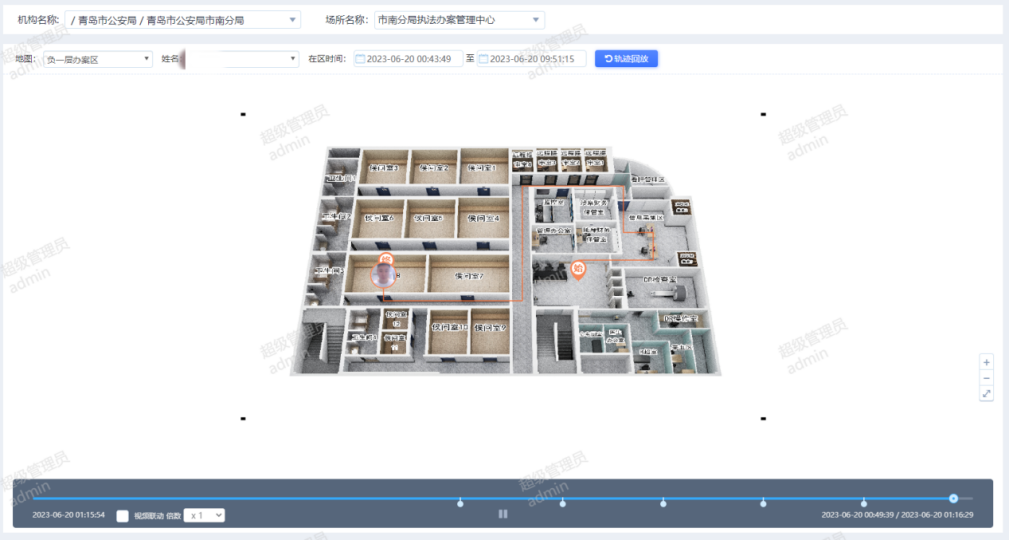The width and height of the screenshot is (1009, 540).
Task: Click the calendar icon of the start time field
Action: tap(360, 59)
